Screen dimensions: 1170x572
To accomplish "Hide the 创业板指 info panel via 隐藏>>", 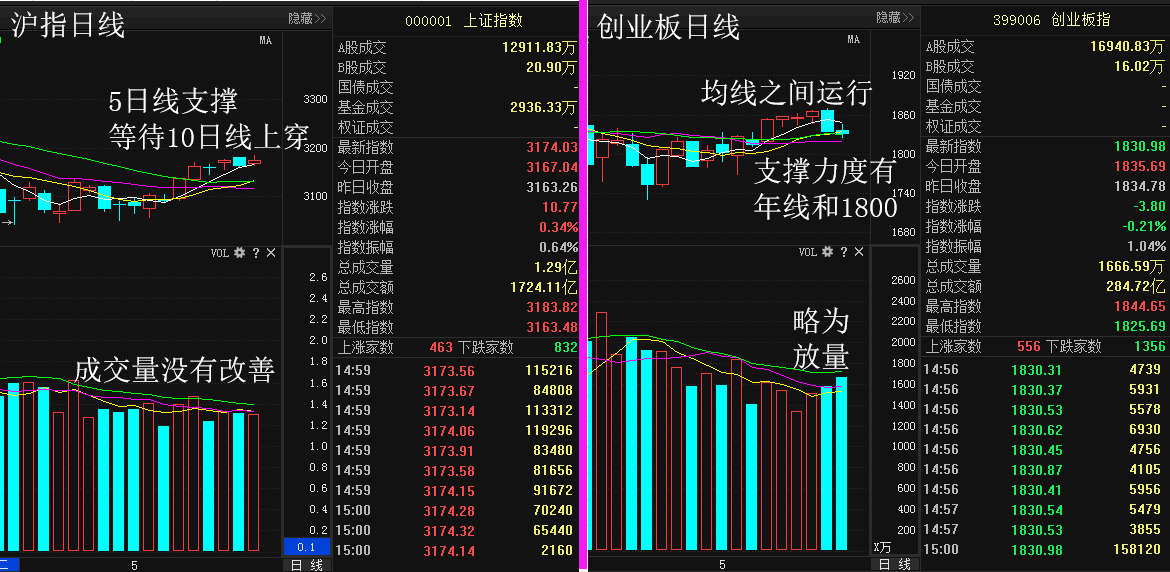I will point(895,18).
